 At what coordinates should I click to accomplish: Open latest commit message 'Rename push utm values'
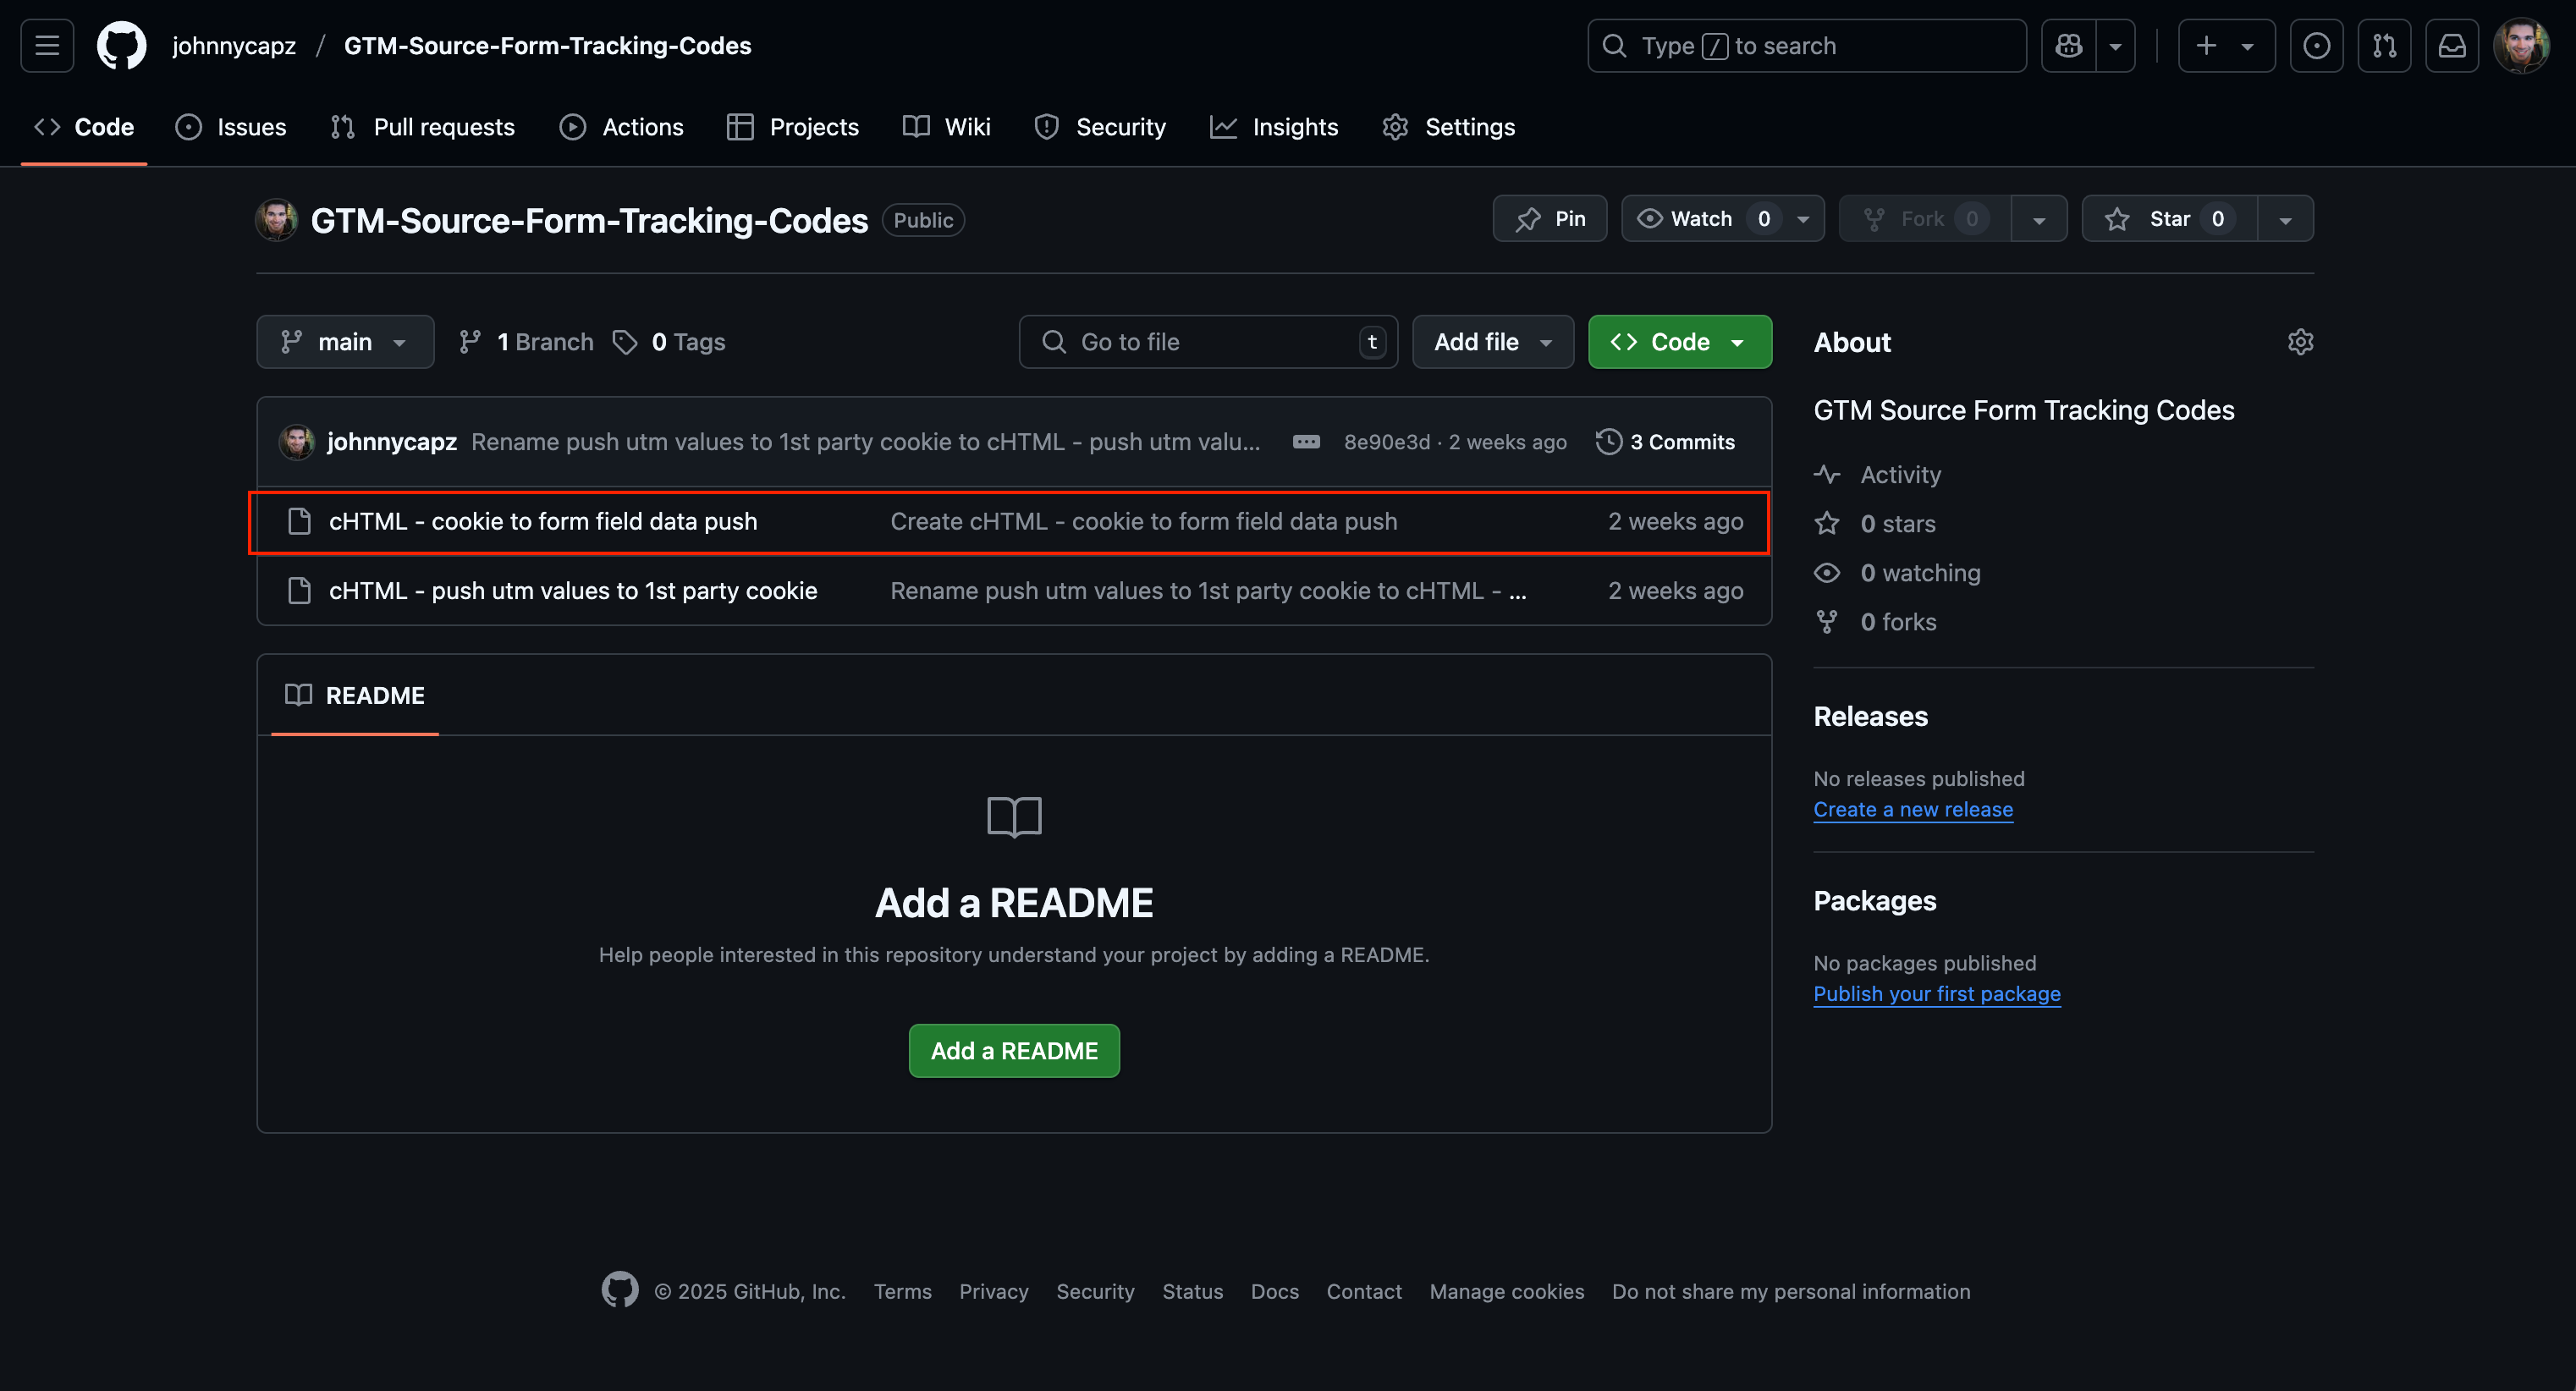(x=866, y=441)
